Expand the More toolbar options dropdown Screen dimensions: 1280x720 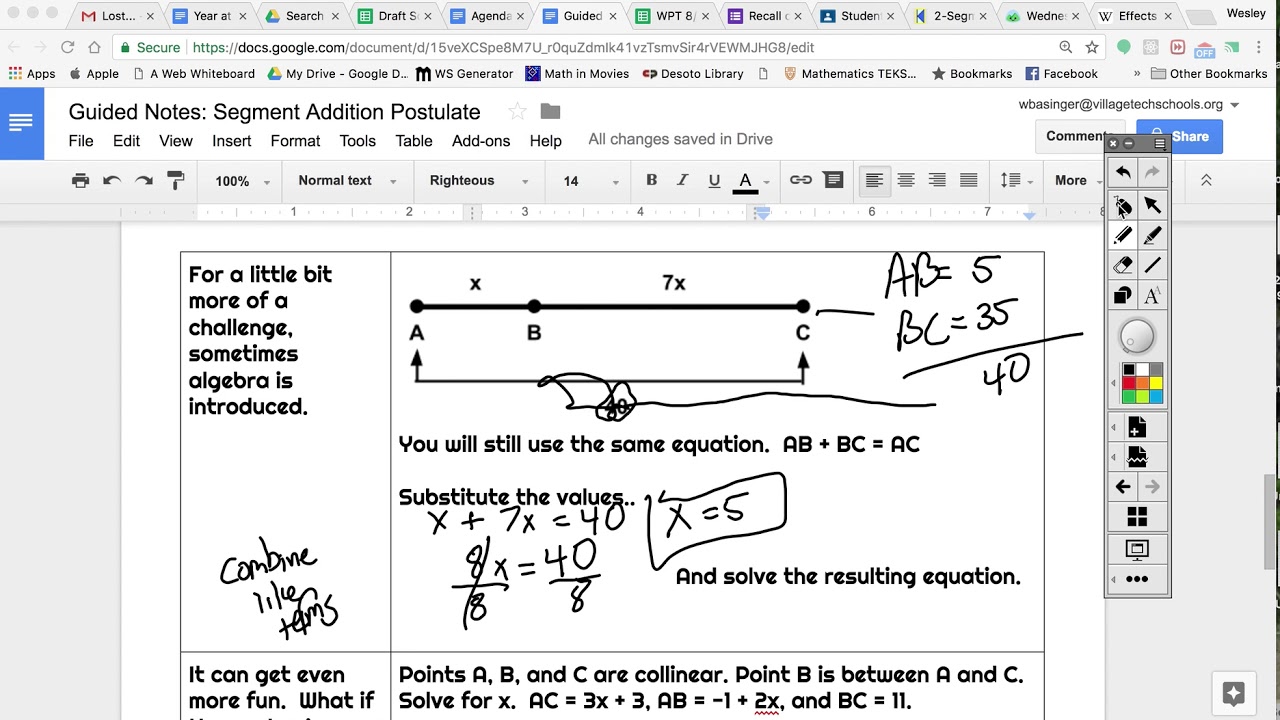click(1078, 181)
